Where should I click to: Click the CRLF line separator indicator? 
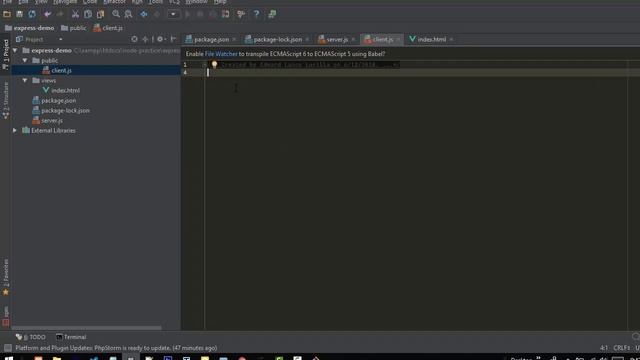[x=622, y=348]
